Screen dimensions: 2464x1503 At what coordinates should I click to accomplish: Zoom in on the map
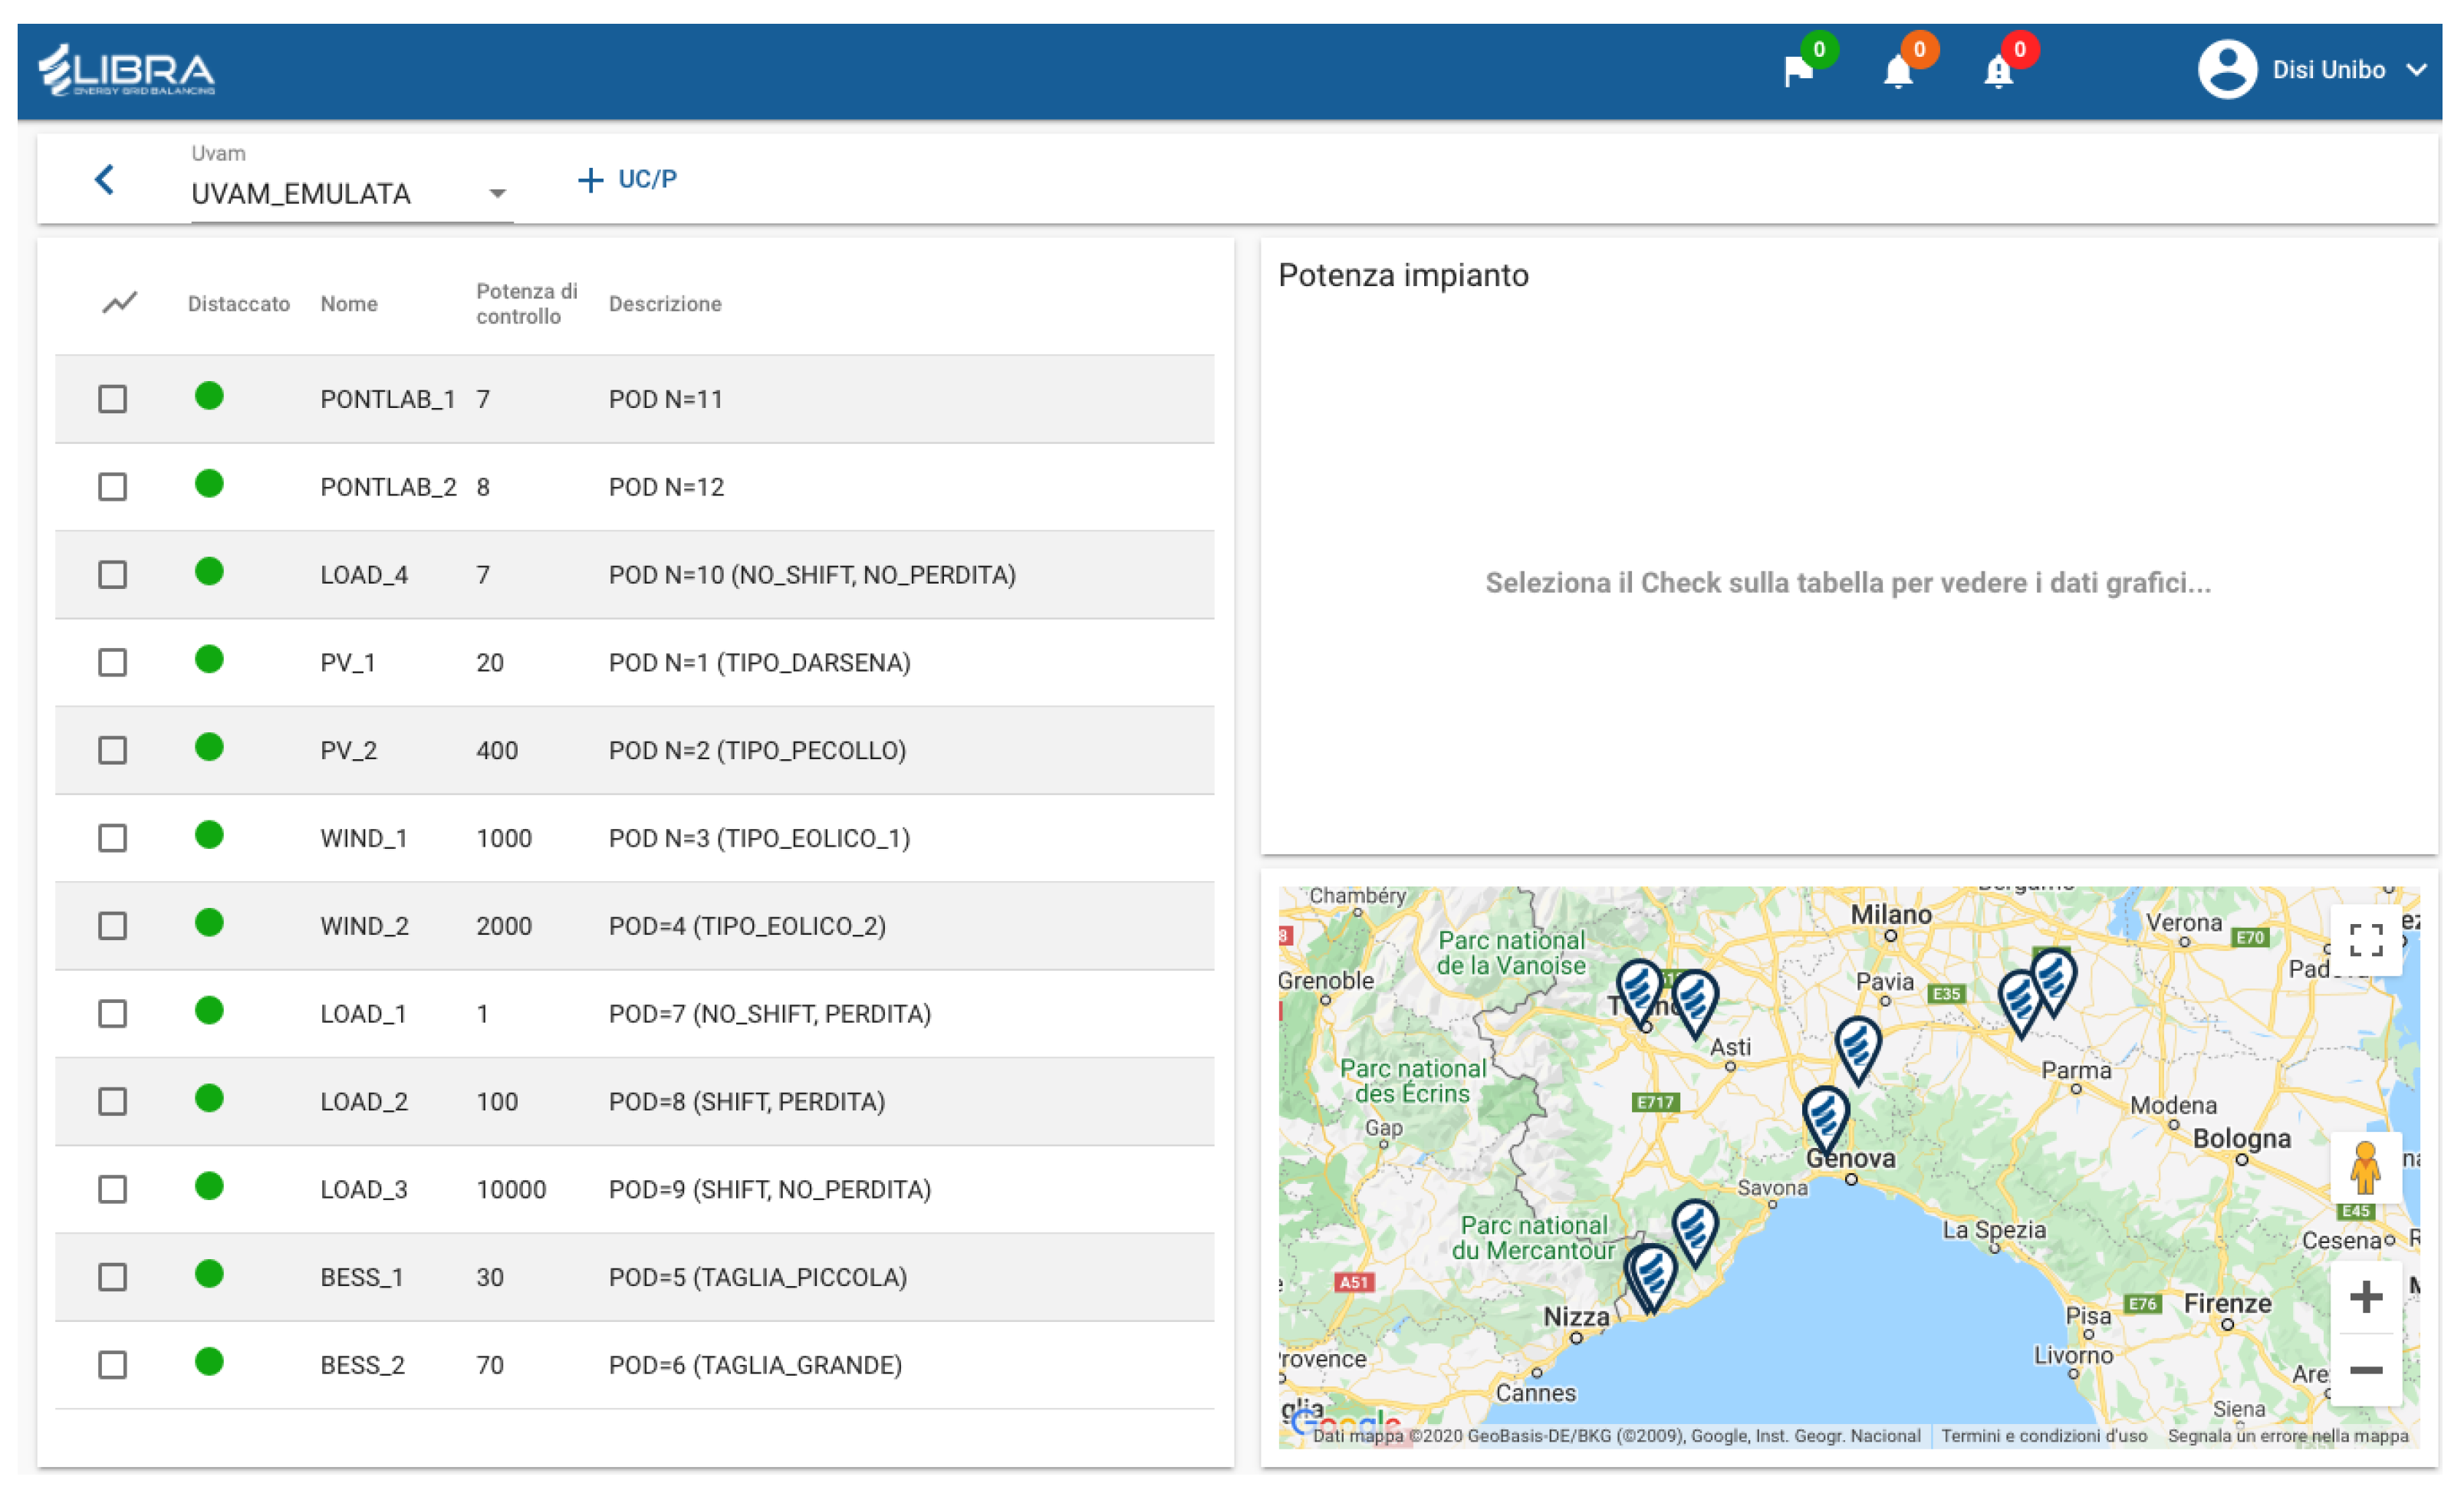point(2365,1297)
